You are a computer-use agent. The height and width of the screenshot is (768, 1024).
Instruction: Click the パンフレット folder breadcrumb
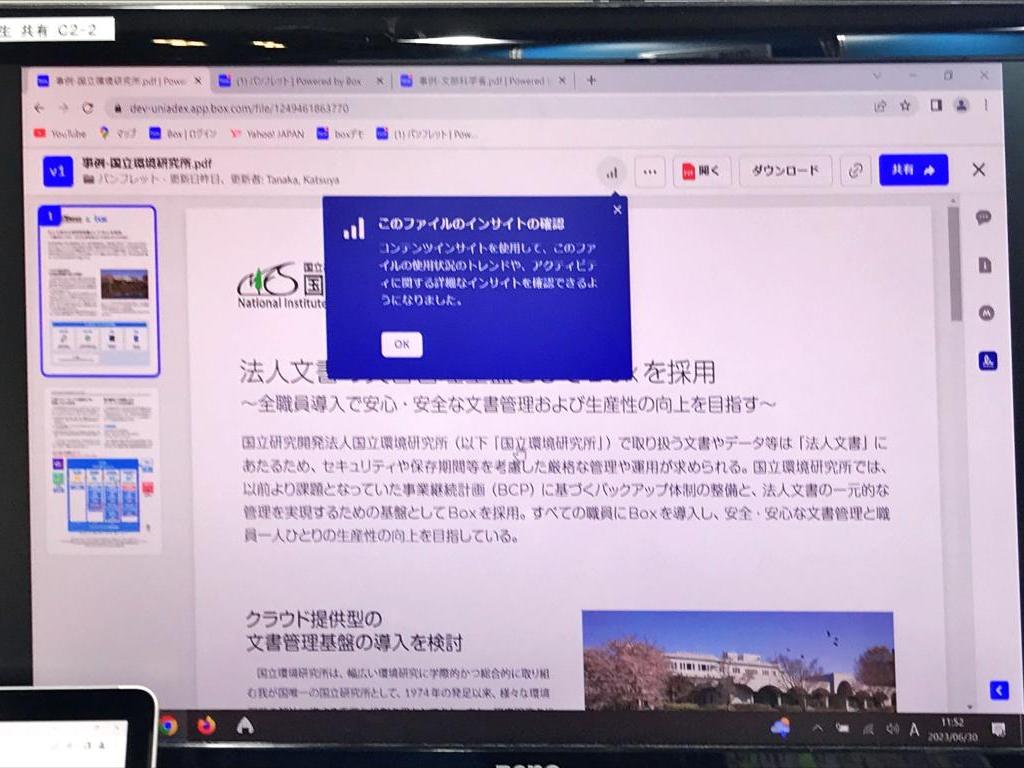tap(125, 179)
